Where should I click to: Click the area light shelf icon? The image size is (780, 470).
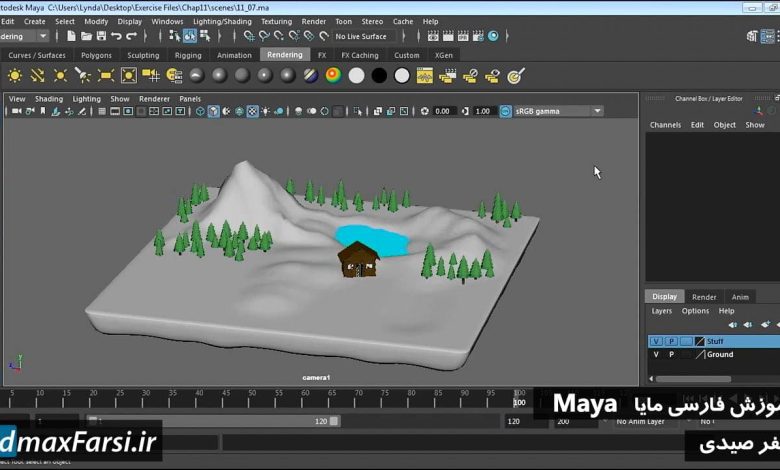(106, 75)
